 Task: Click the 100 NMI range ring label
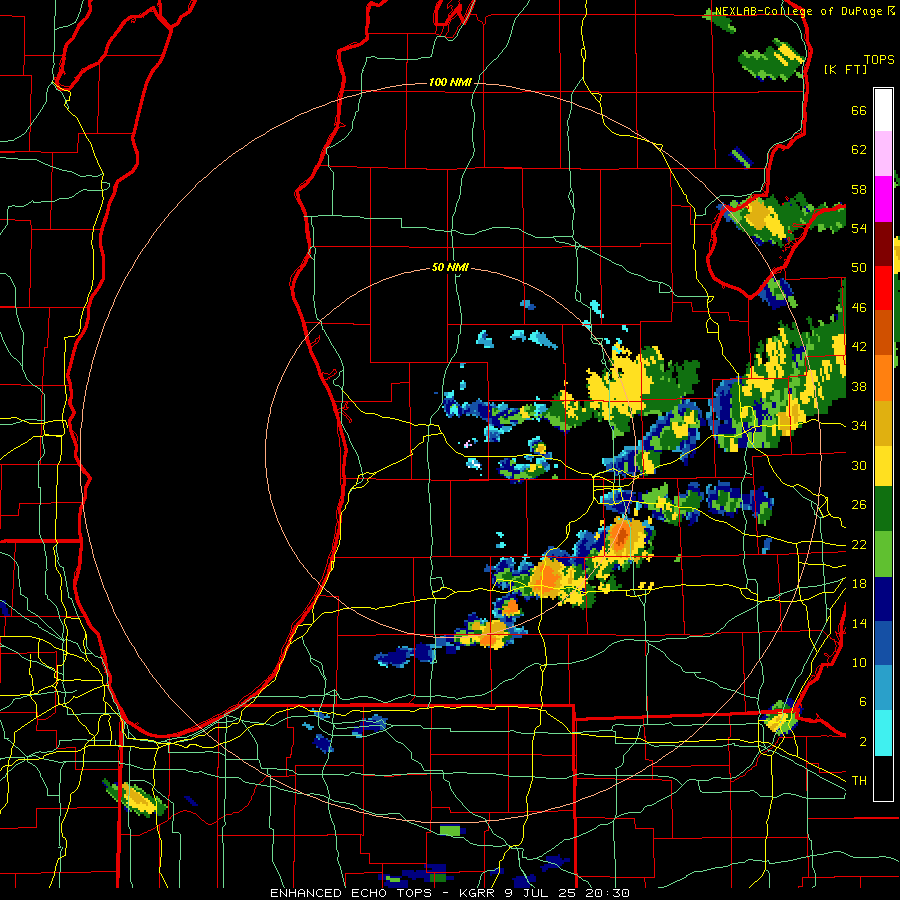click(x=450, y=83)
